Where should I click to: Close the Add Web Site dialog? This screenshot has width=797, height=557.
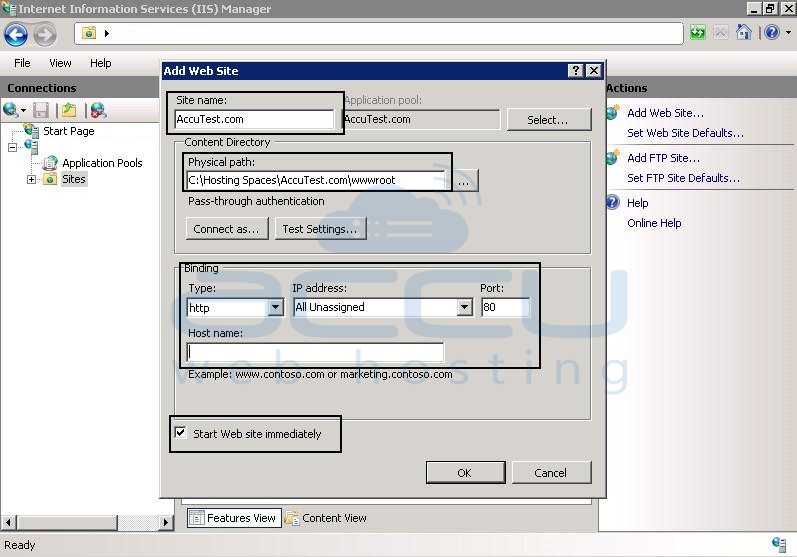coord(594,71)
